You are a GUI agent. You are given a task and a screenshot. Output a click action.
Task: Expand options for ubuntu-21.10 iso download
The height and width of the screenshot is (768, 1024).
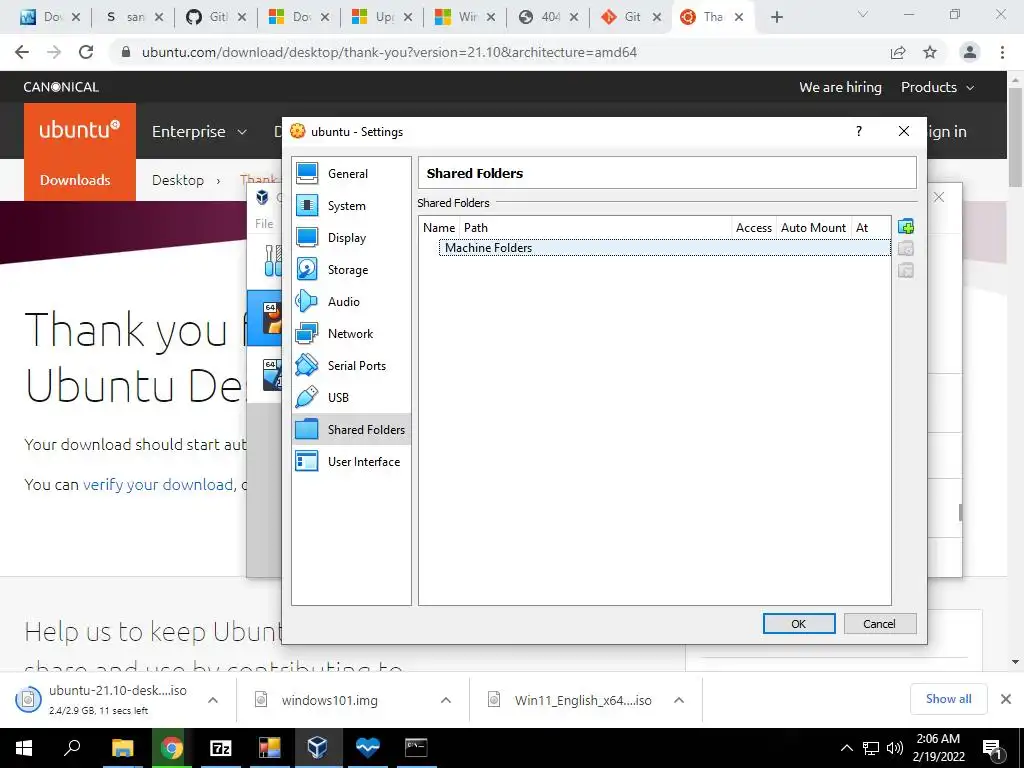(213, 700)
